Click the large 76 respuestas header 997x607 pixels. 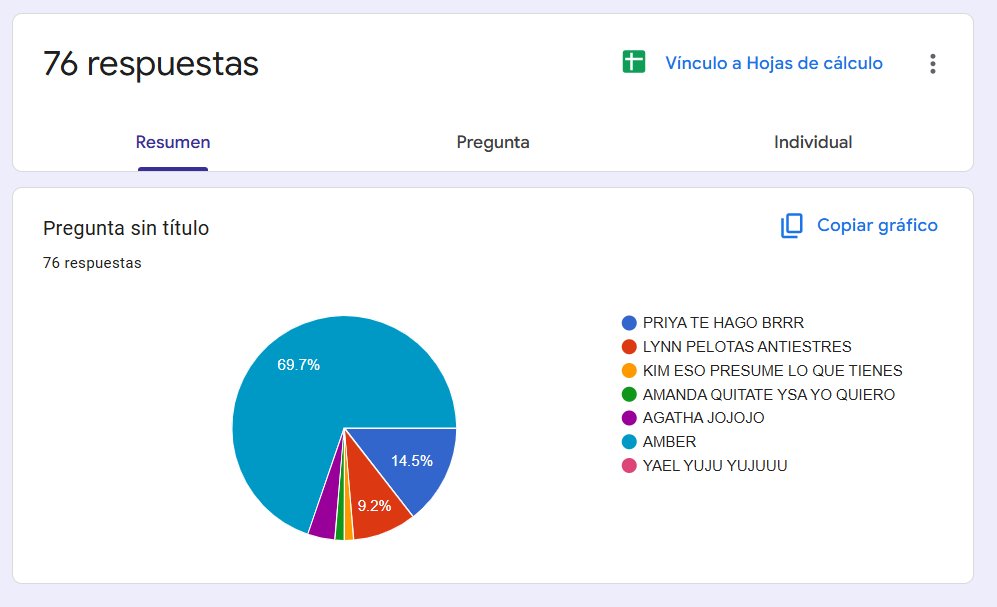click(x=151, y=64)
